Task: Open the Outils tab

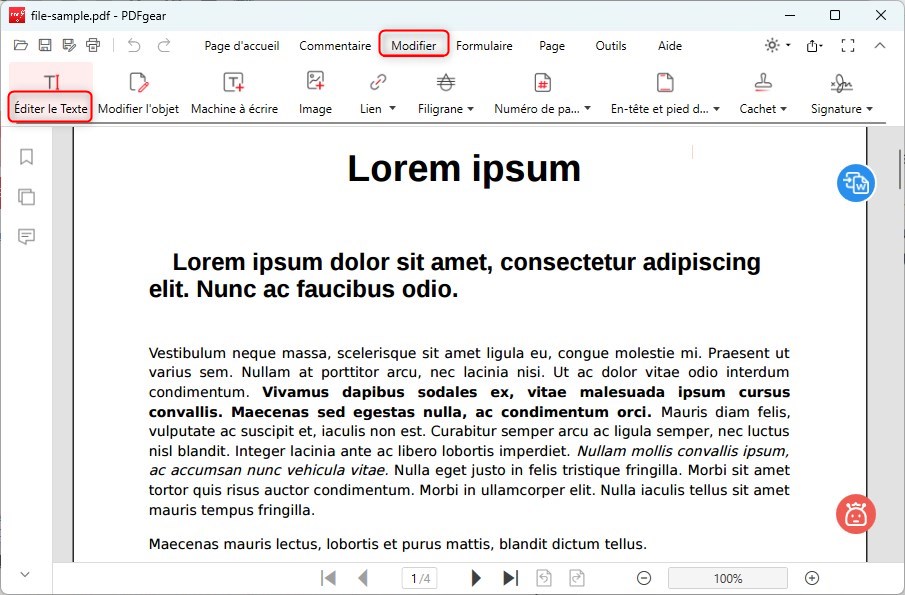Action: tap(611, 46)
